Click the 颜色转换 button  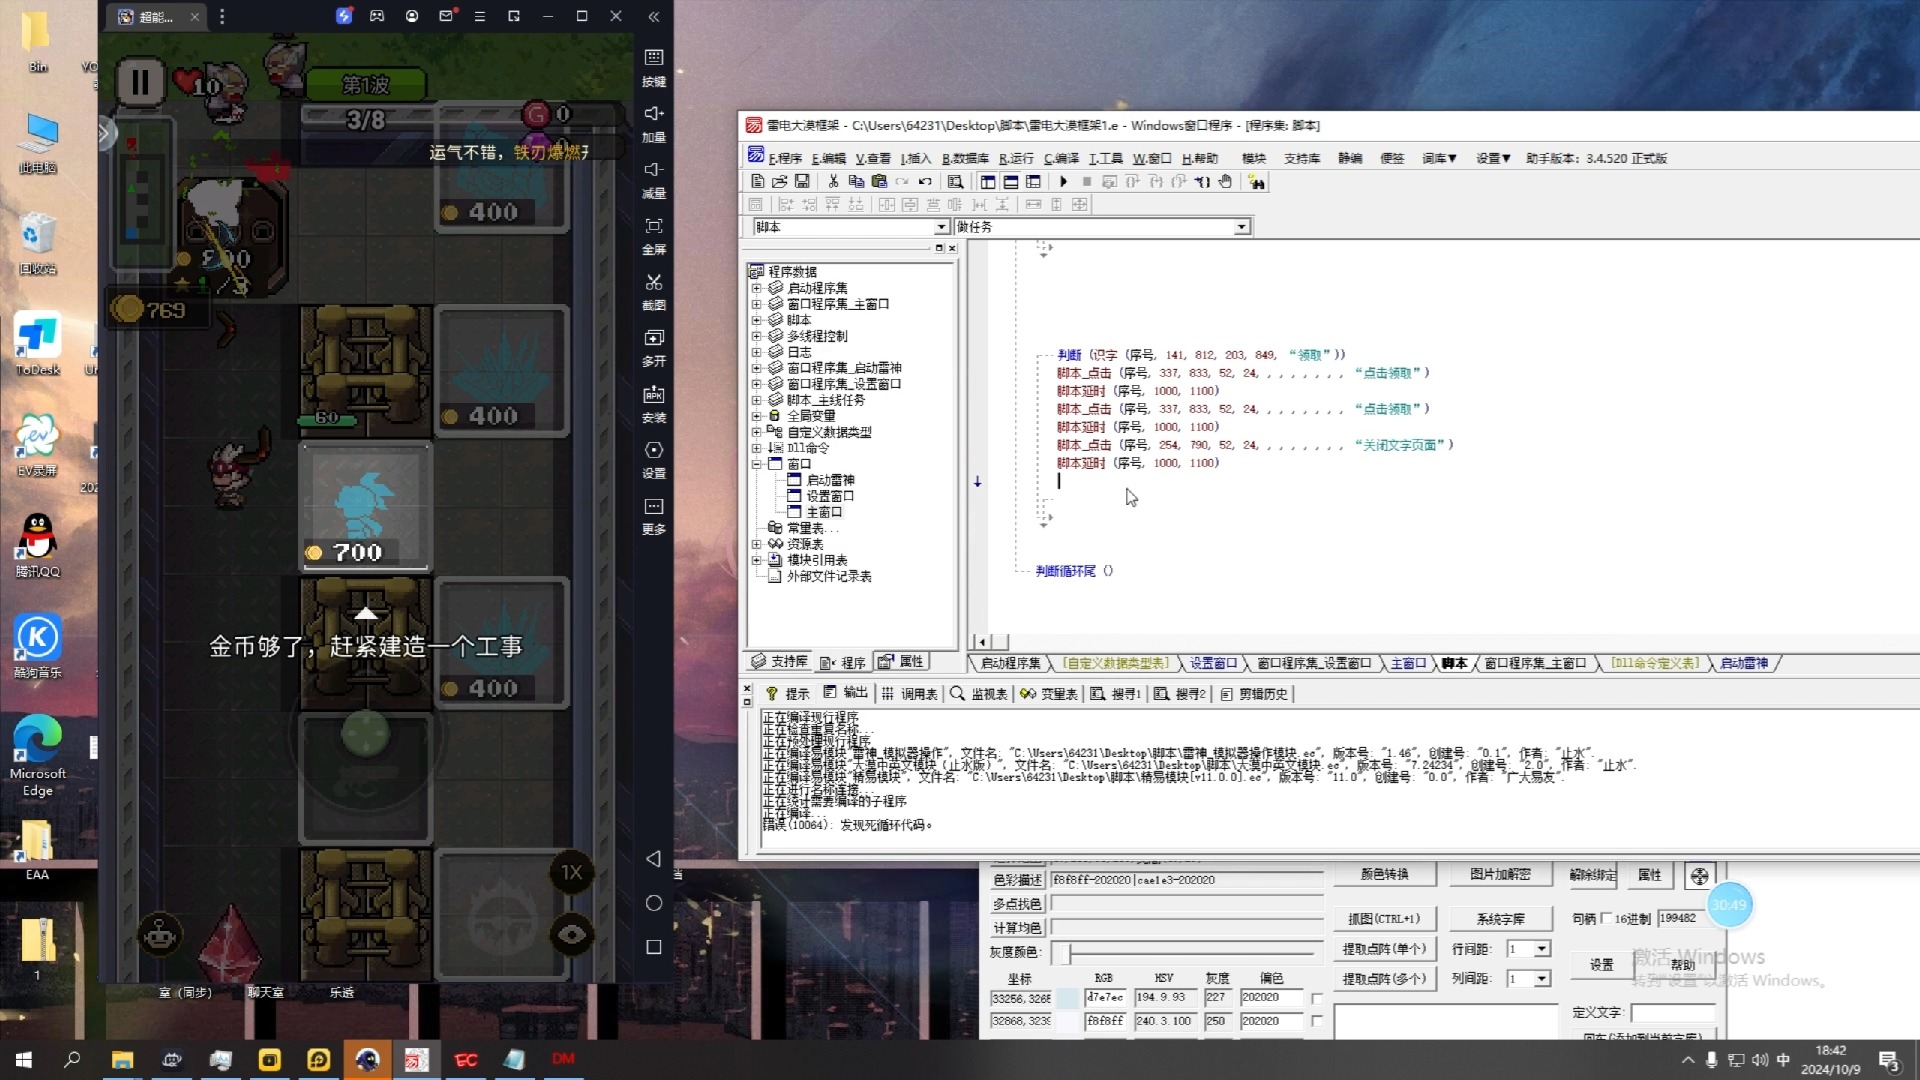coord(1384,874)
